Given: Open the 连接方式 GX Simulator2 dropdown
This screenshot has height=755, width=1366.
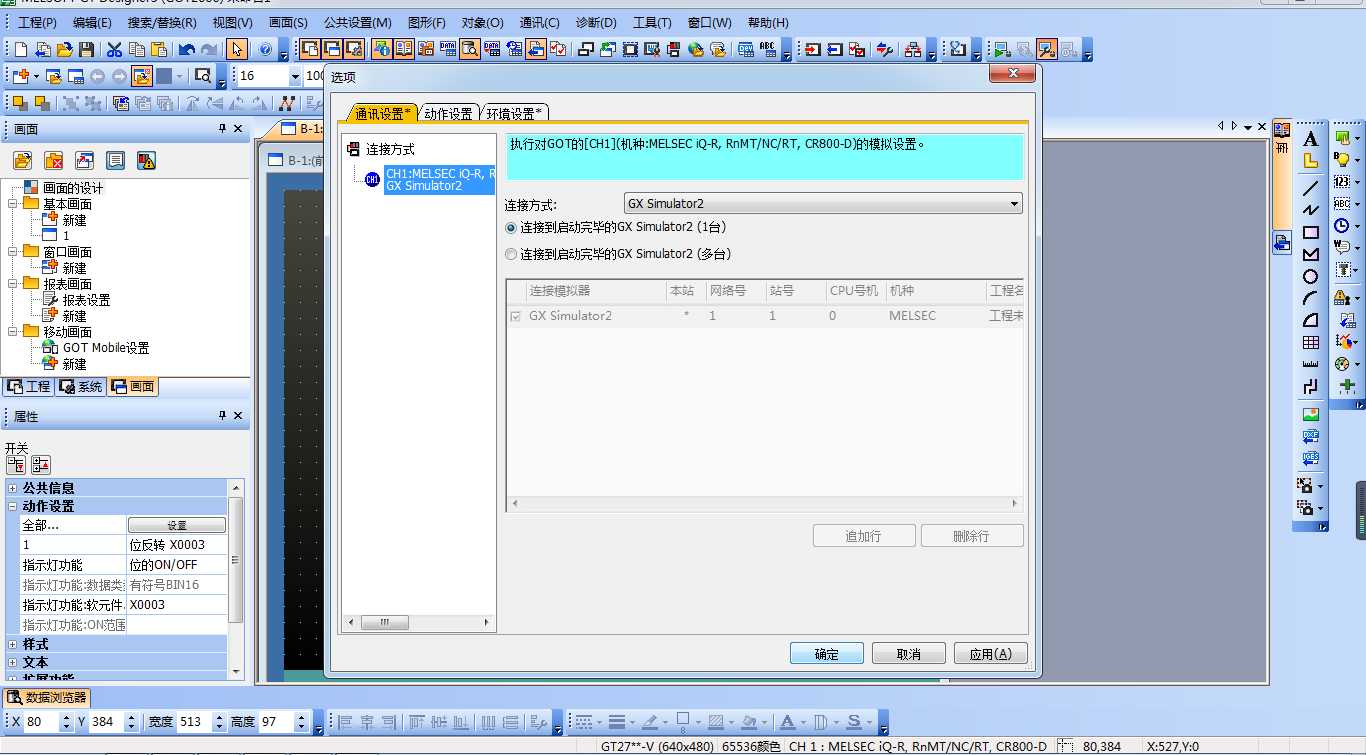Looking at the screenshot, I should click(823, 203).
